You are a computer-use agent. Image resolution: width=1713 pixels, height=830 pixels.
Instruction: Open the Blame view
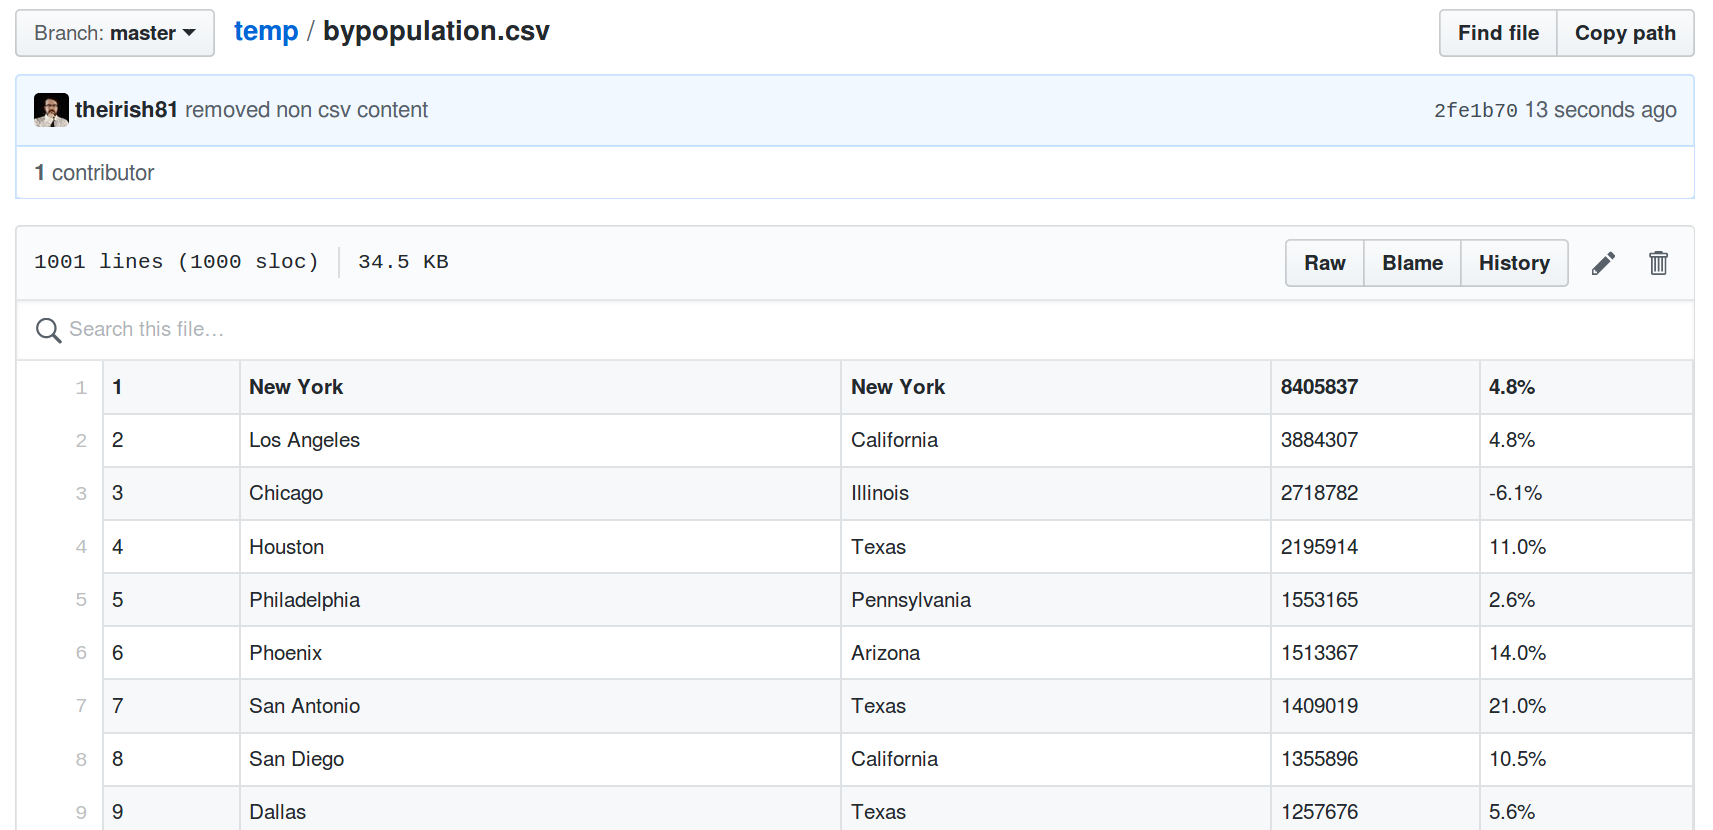coord(1412,263)
